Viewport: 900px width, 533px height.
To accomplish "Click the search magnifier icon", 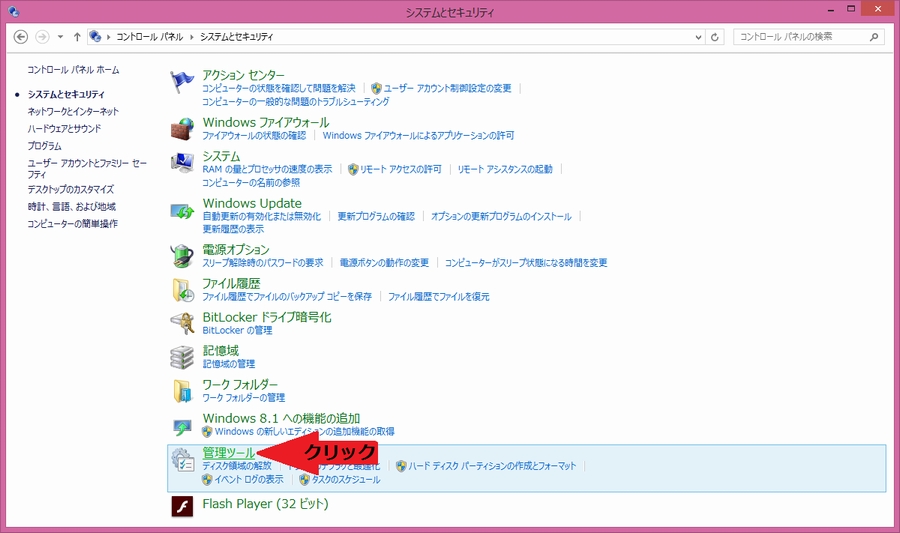I will [874, 37].
